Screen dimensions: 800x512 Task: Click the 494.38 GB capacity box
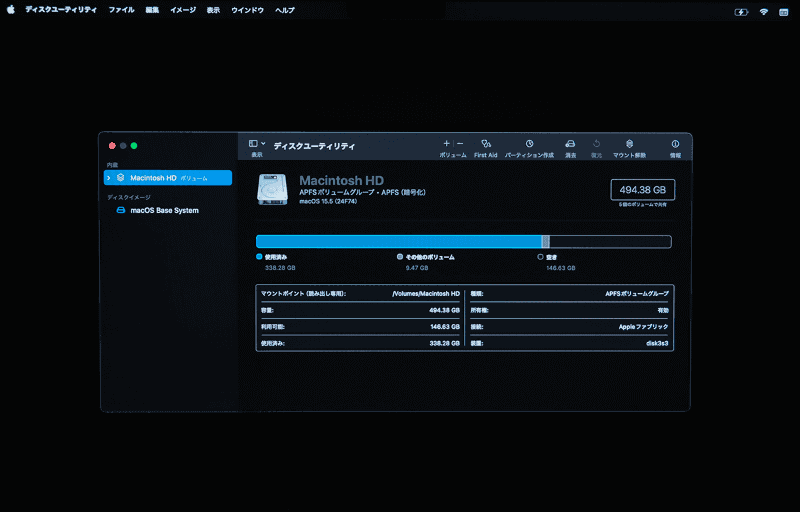(x=642, y=190)
